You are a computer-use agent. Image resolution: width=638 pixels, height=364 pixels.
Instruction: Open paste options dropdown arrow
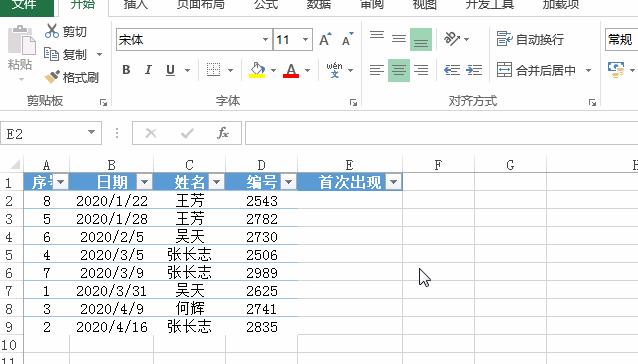pos(21,79)
